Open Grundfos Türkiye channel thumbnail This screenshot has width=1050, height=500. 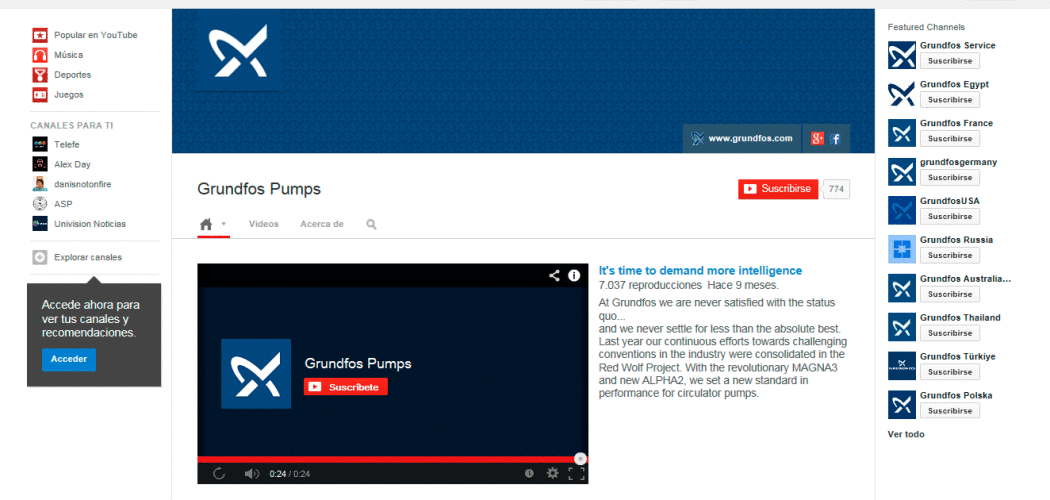coord(901,366)
